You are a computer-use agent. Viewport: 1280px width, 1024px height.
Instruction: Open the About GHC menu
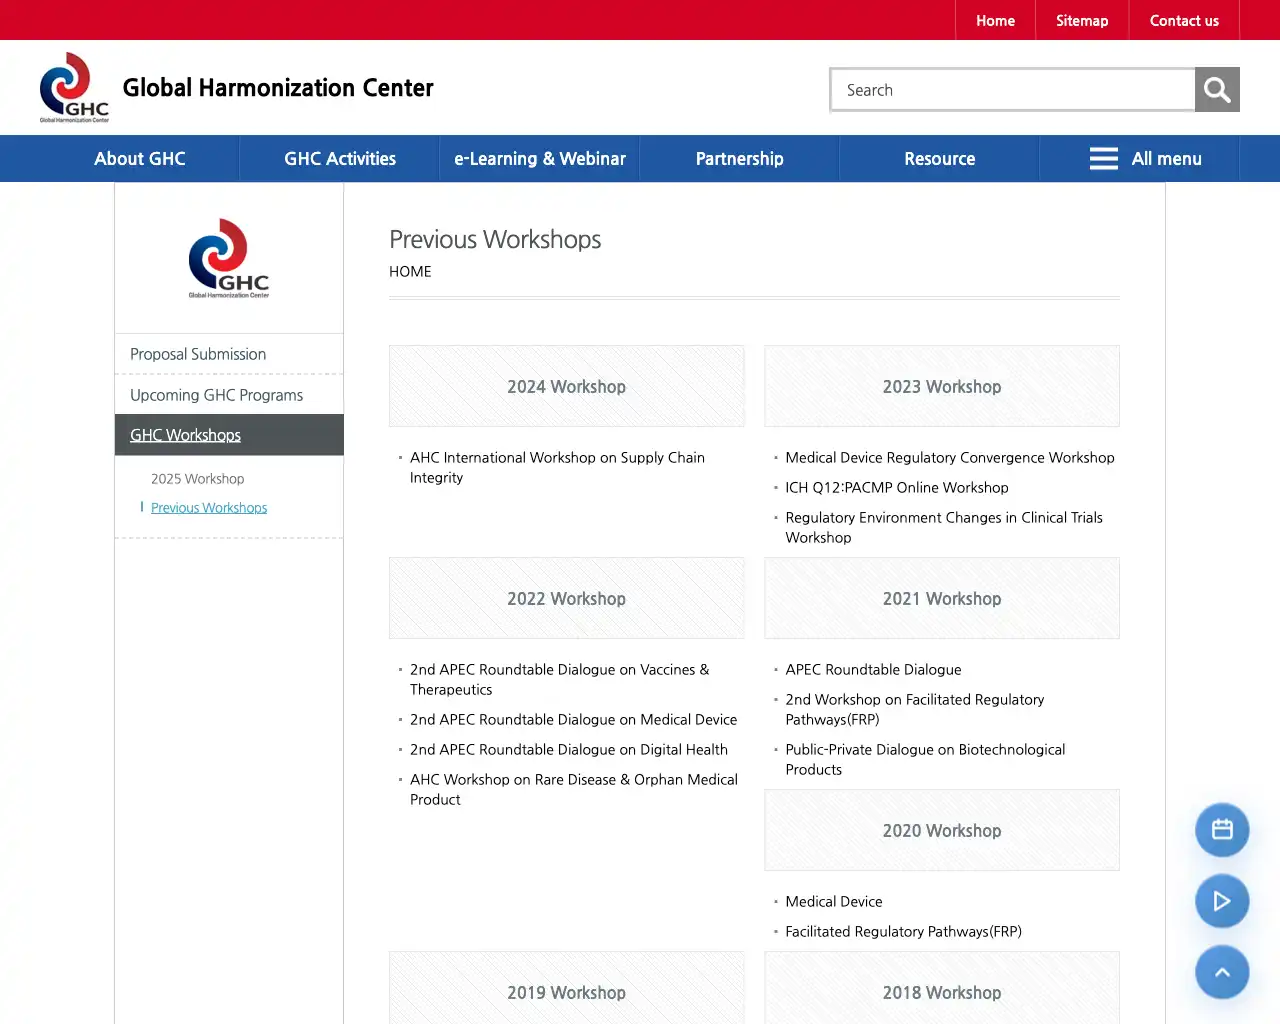[139, 158]
